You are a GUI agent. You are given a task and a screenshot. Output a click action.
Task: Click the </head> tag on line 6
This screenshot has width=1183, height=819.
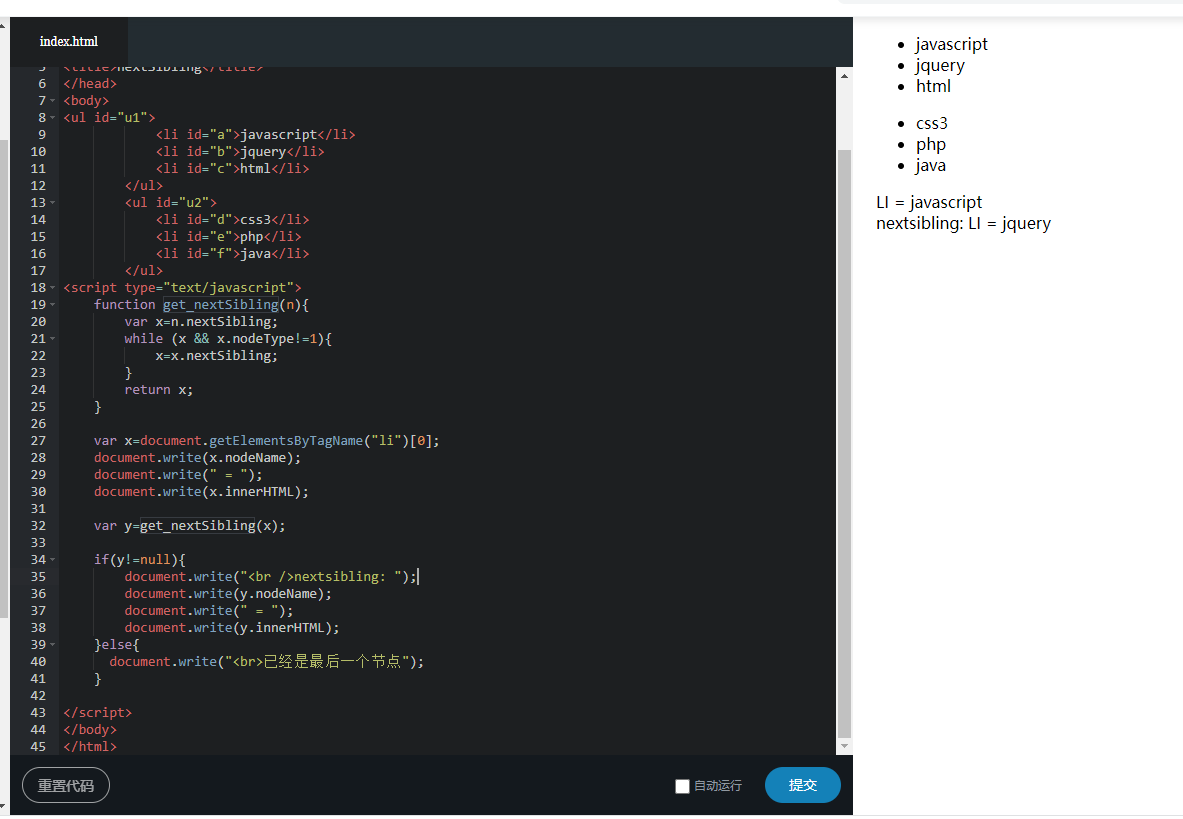point(90,84)
